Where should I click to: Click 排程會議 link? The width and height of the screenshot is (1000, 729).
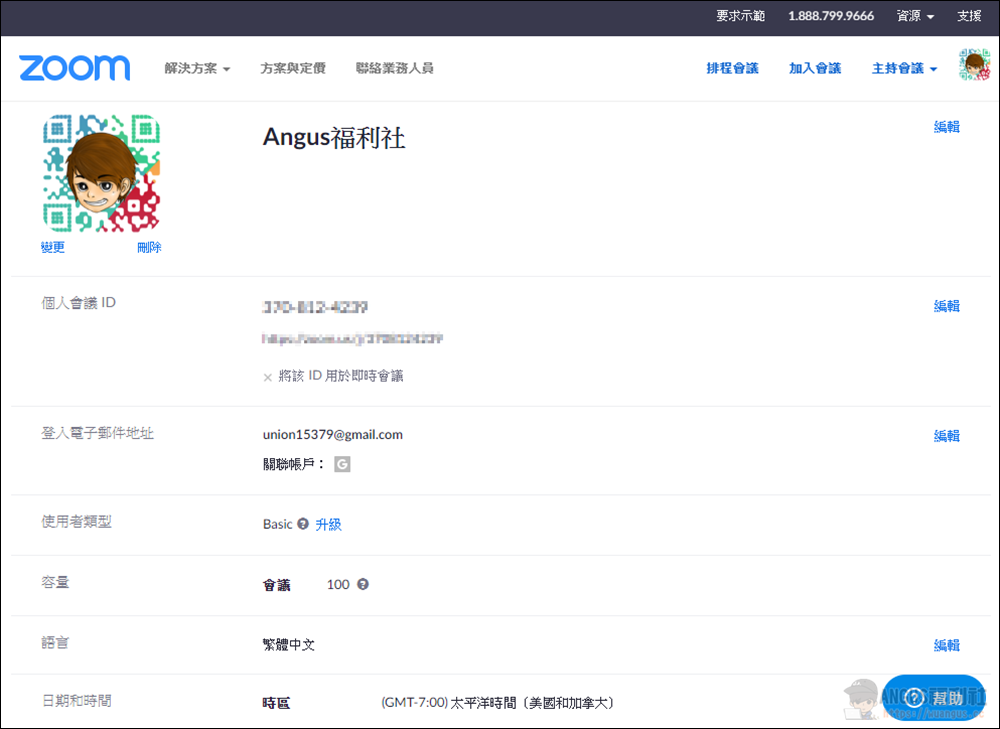pyautogui.click(x=732, y=69)
